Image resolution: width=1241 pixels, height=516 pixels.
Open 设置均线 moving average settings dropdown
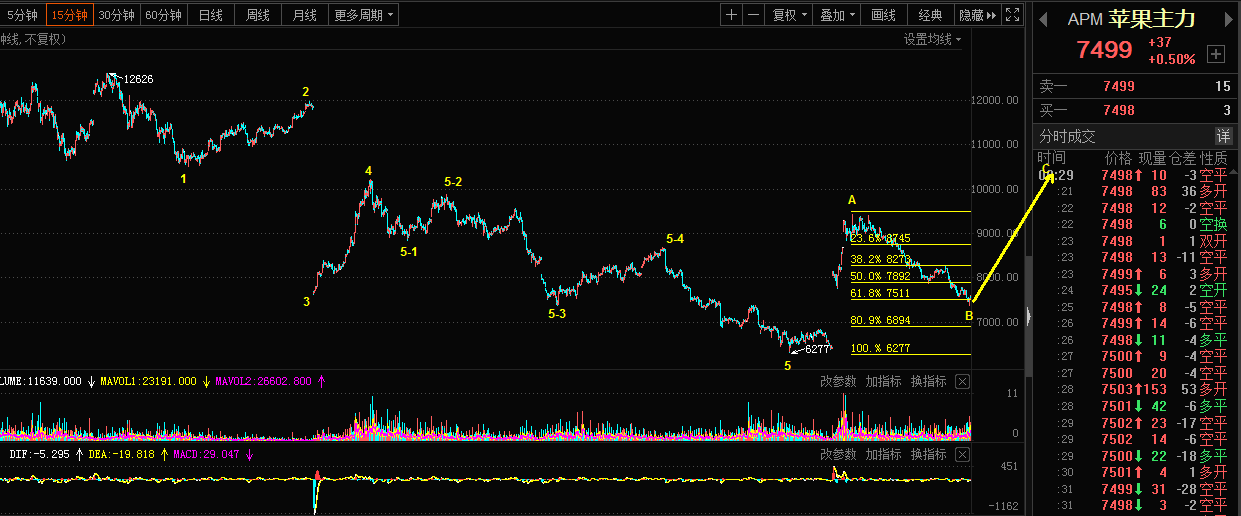pos(932,40)
